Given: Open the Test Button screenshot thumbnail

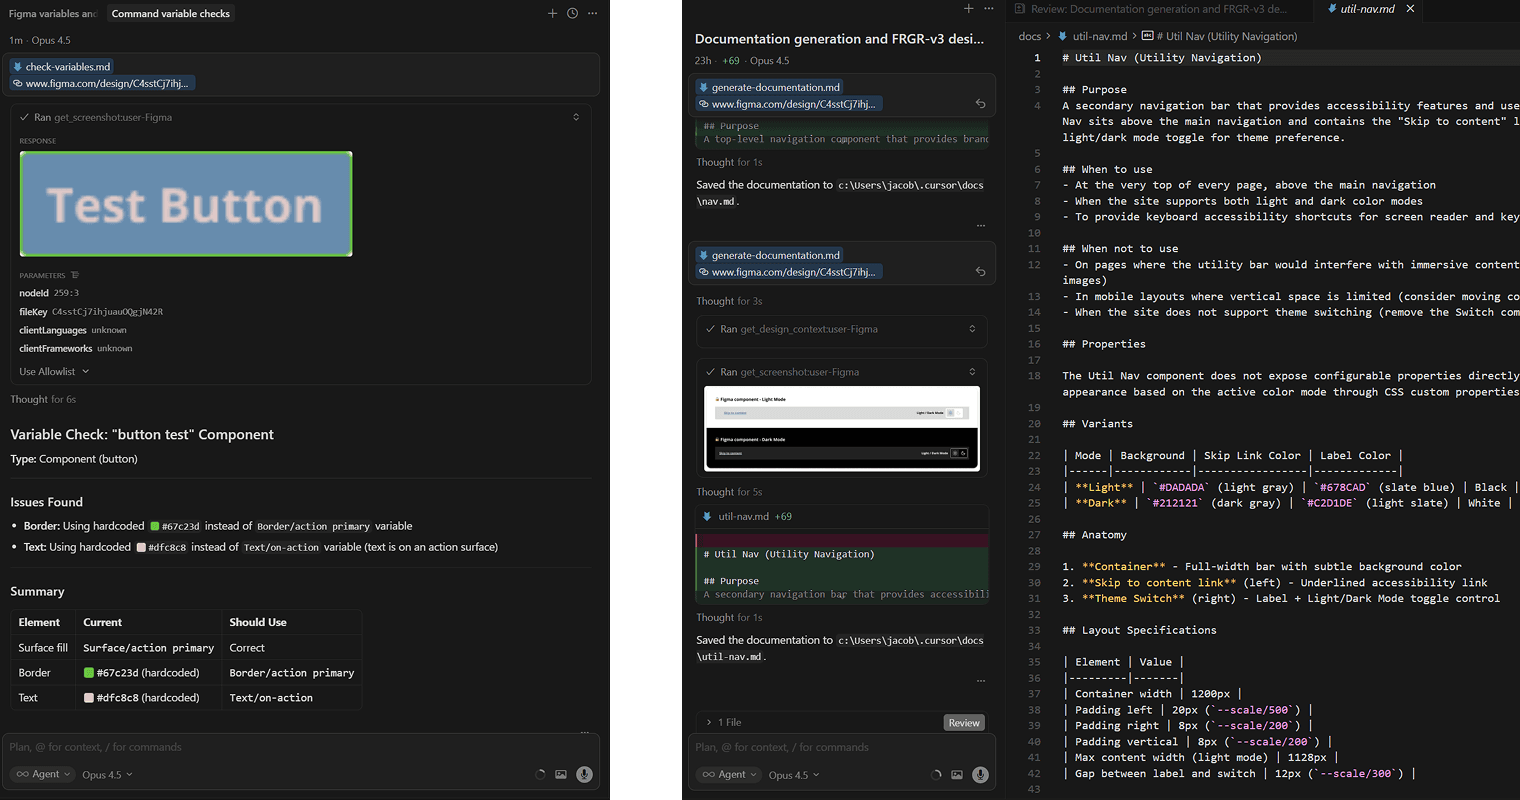Looking at the screenshot, I should point(186,204).
